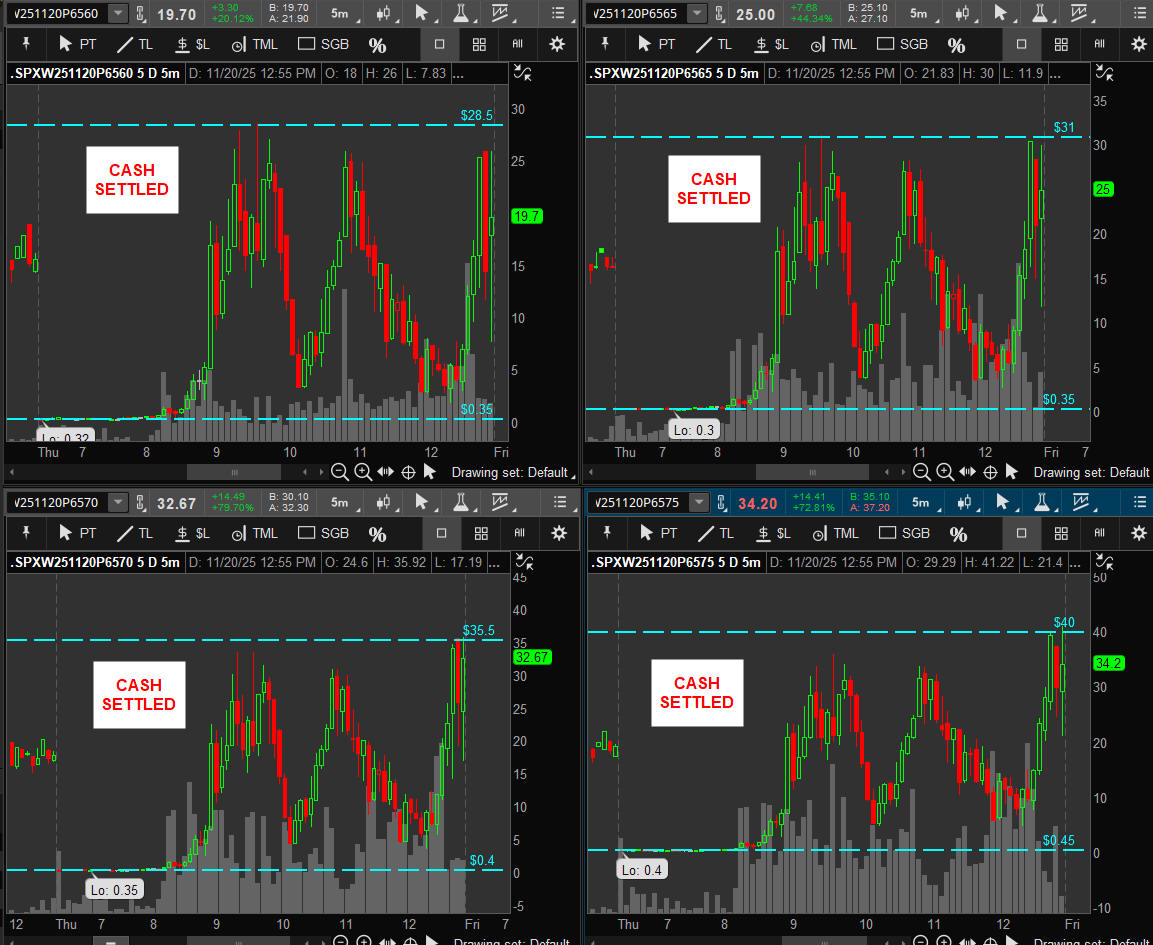
Task: Click the zoom out magnifier under the P6565 chart
Action: [x=921, y=472]
